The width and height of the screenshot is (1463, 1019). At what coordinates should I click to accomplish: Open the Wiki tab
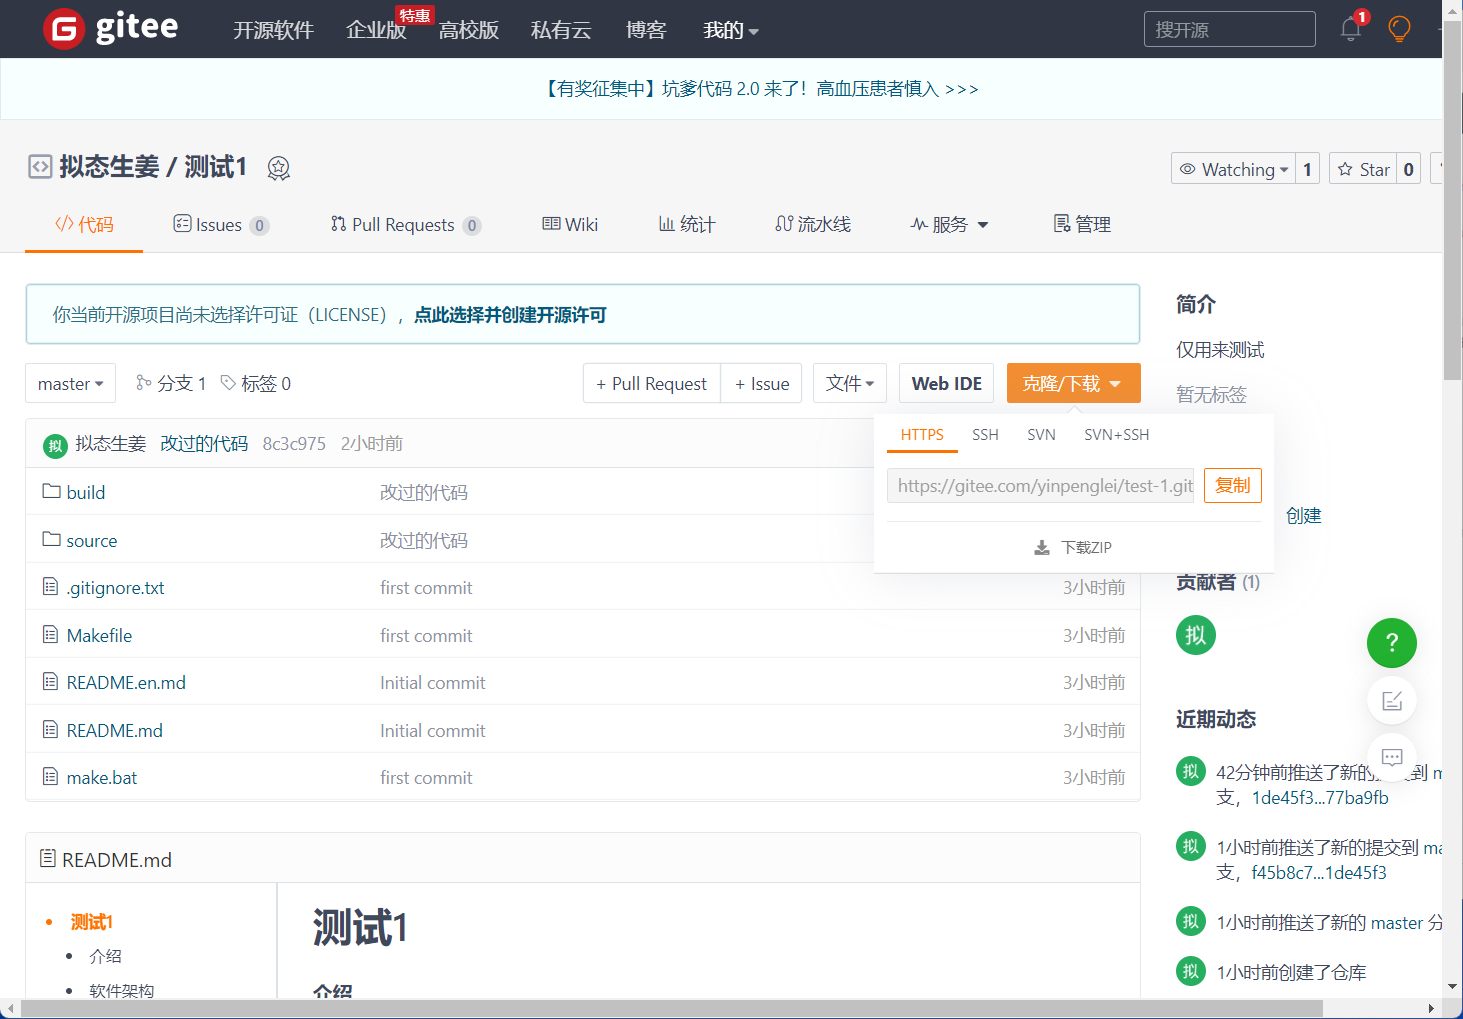570,224
